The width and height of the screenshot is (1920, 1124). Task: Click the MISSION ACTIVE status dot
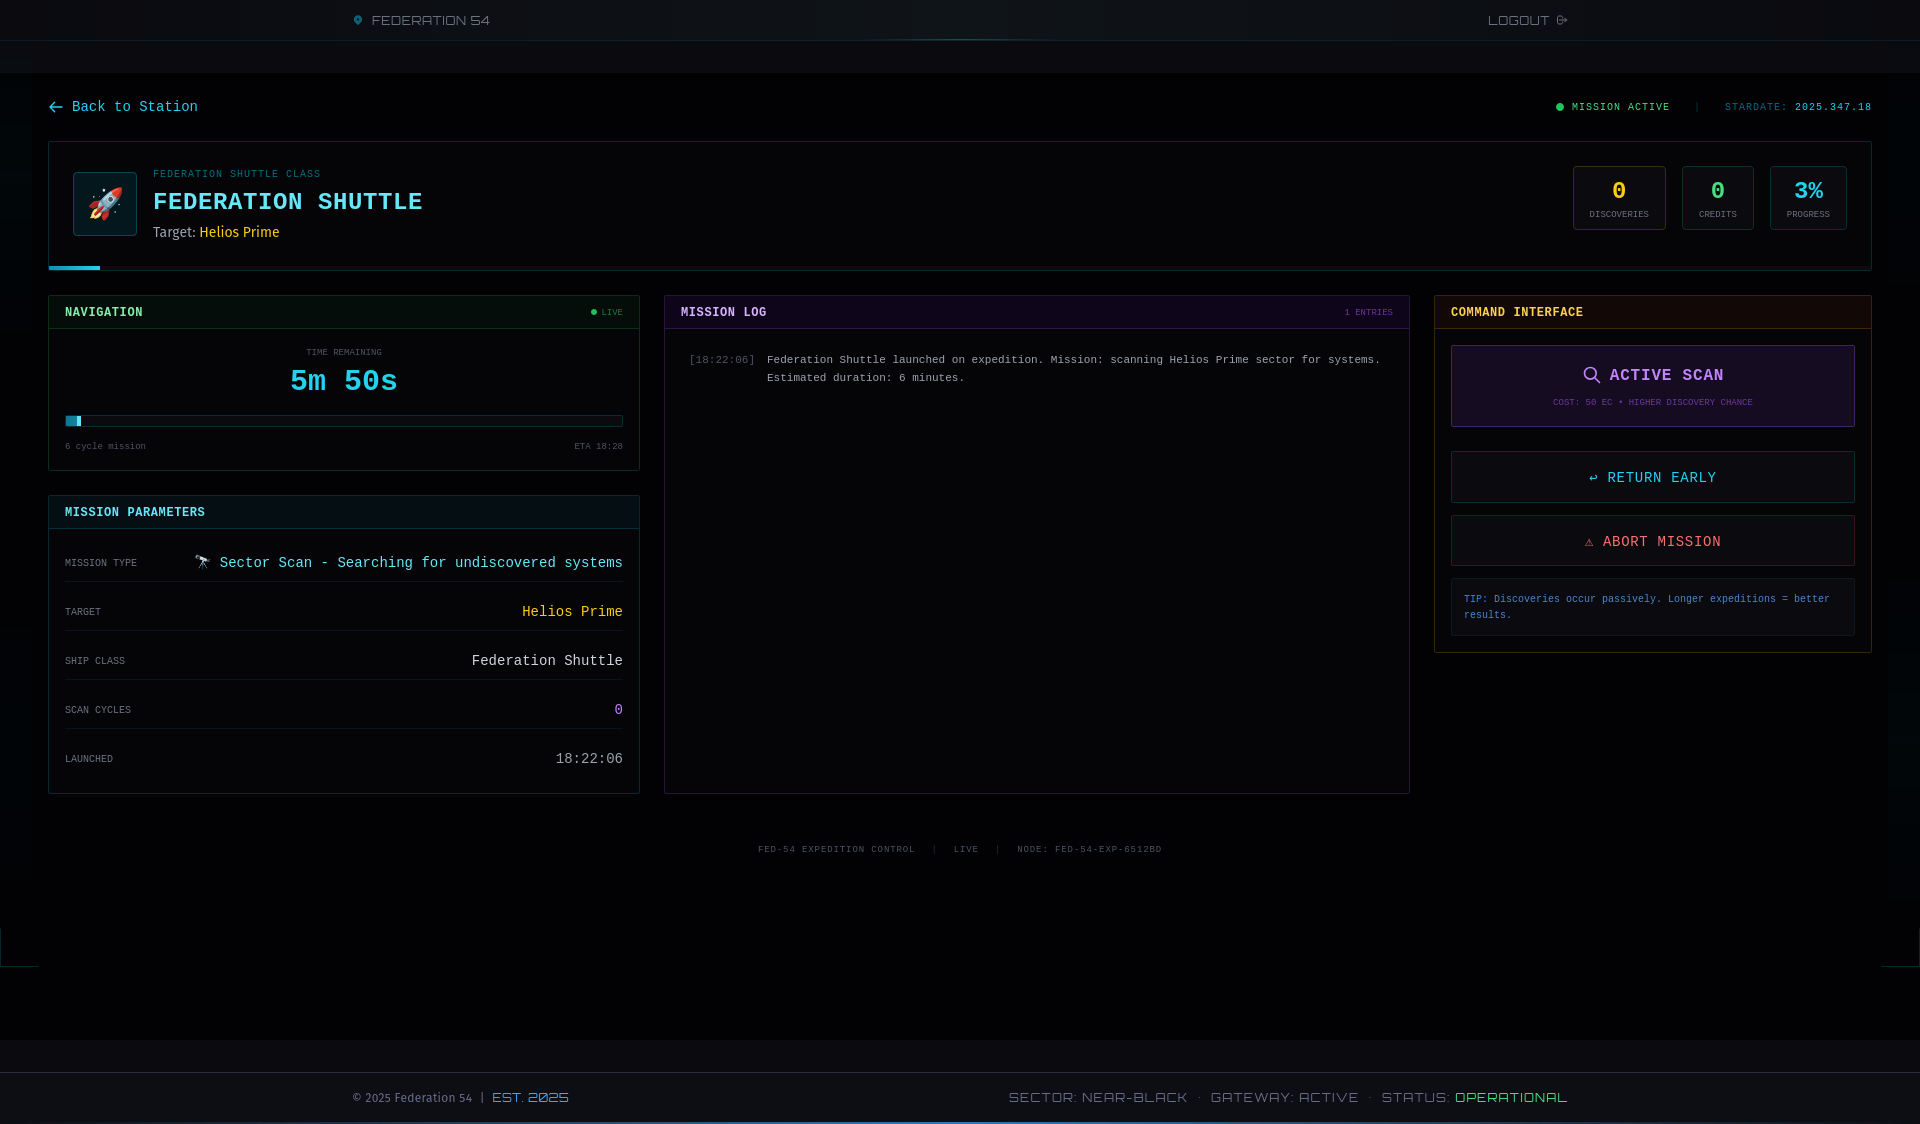pyautogui.click(x=1558, y=106)
